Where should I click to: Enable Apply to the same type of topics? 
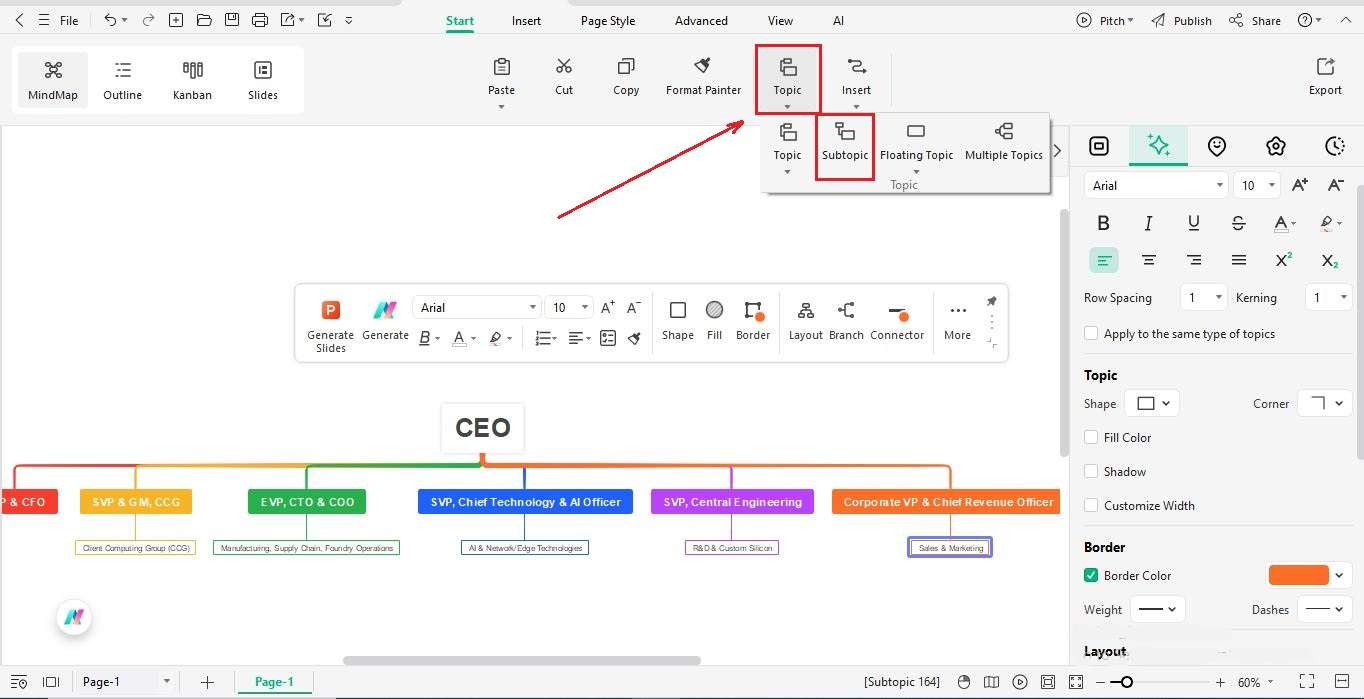pyautogui.click(x=1091, y=334)
